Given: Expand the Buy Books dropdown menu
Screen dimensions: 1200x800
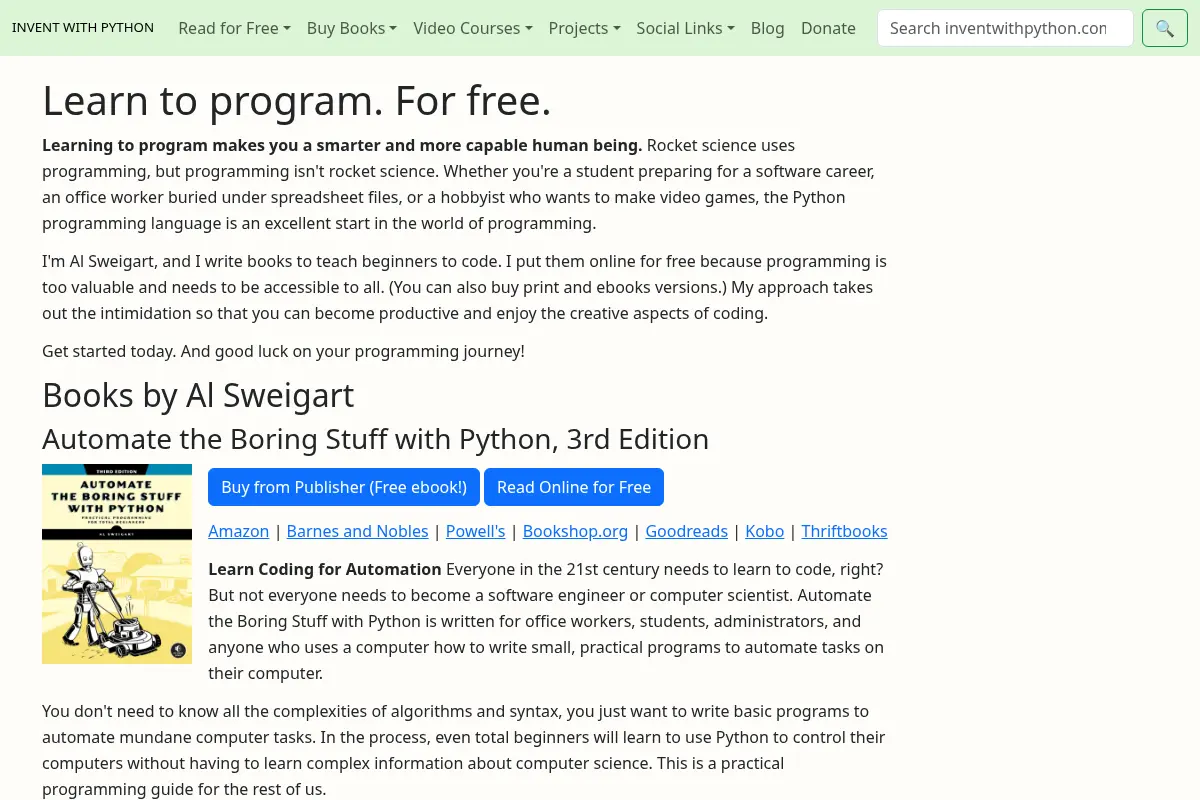Looking at the screenshot, I should pyautogui.click(x=352, y=28).
